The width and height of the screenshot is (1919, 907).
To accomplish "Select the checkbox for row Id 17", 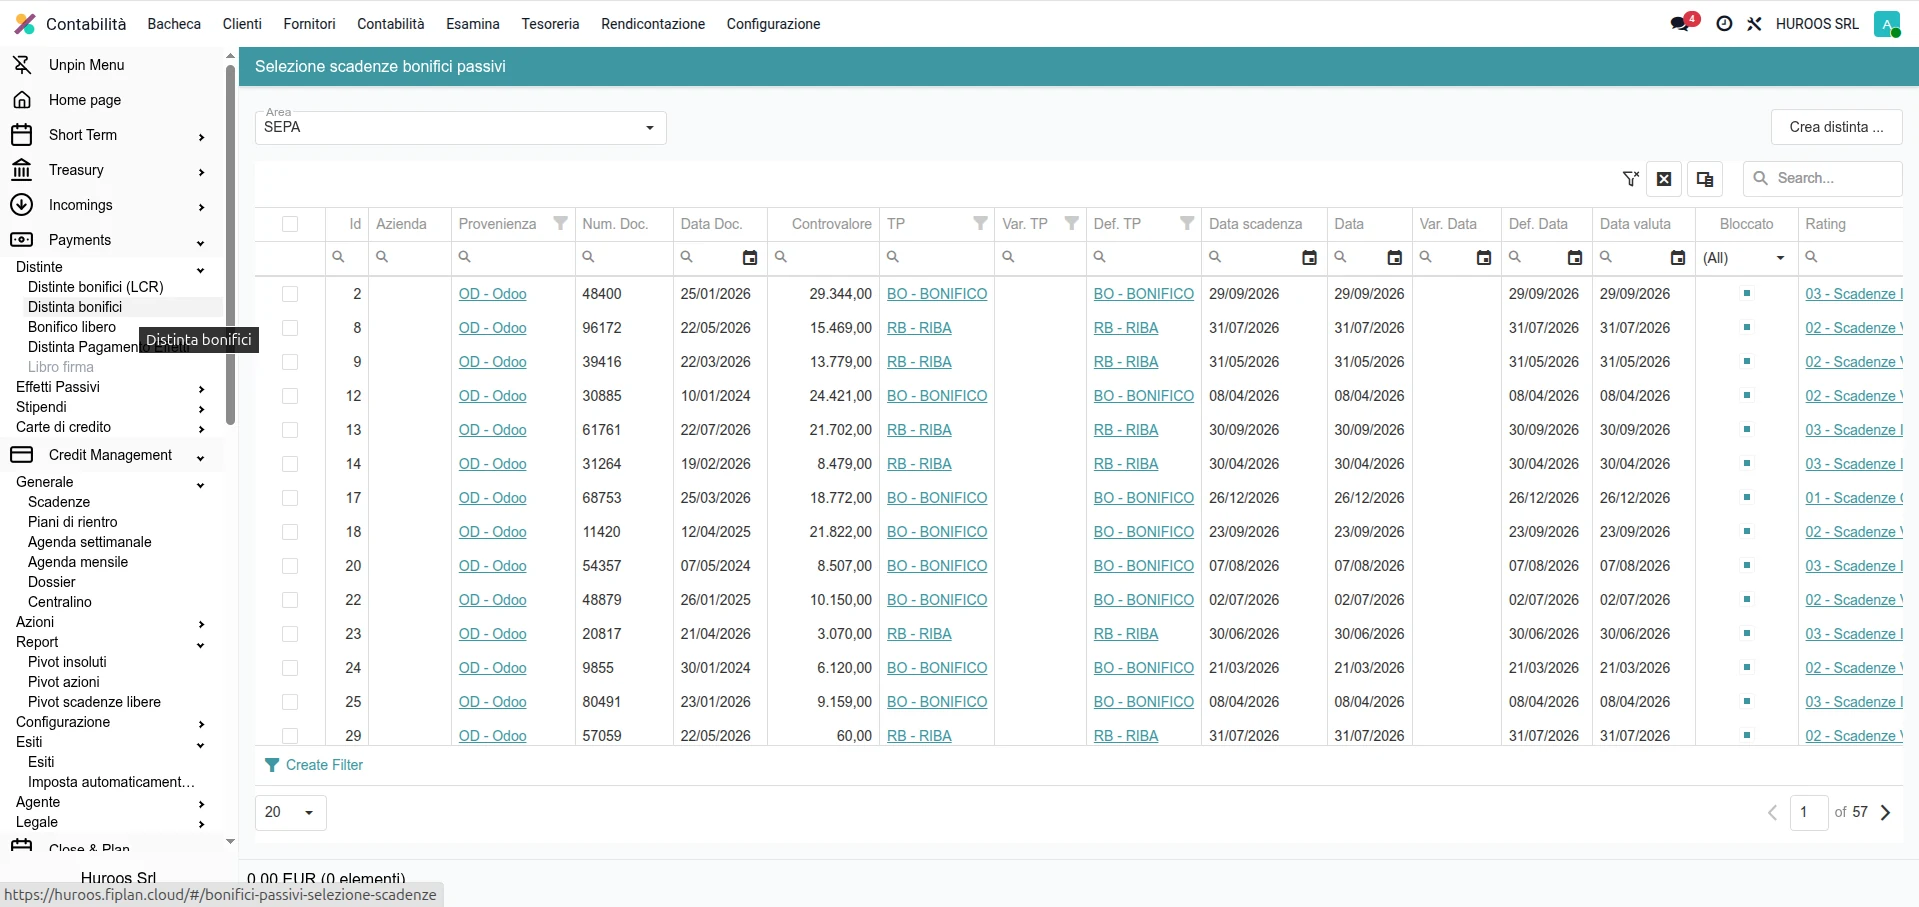I will tap(290, 498).
